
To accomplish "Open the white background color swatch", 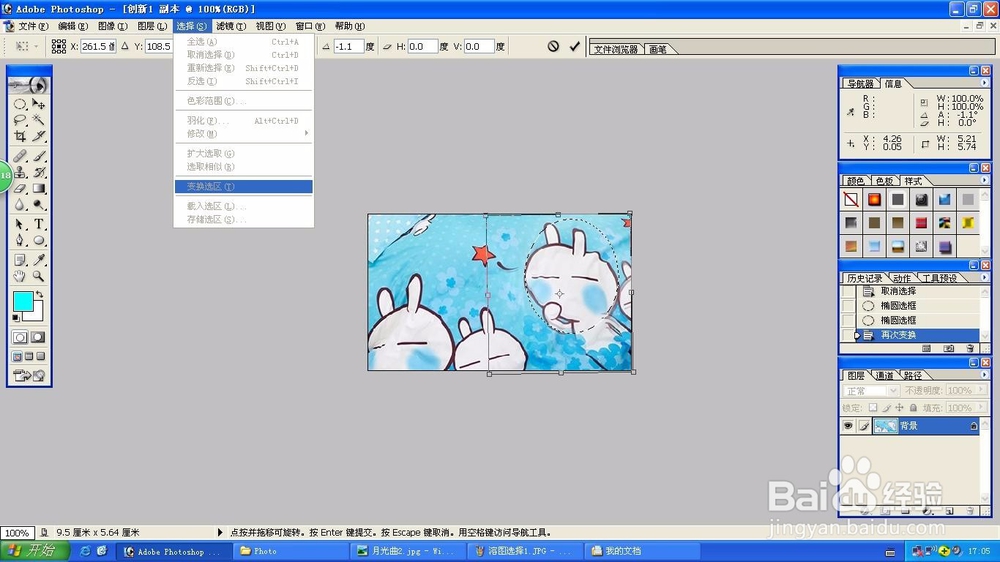I will pos(36,314).
